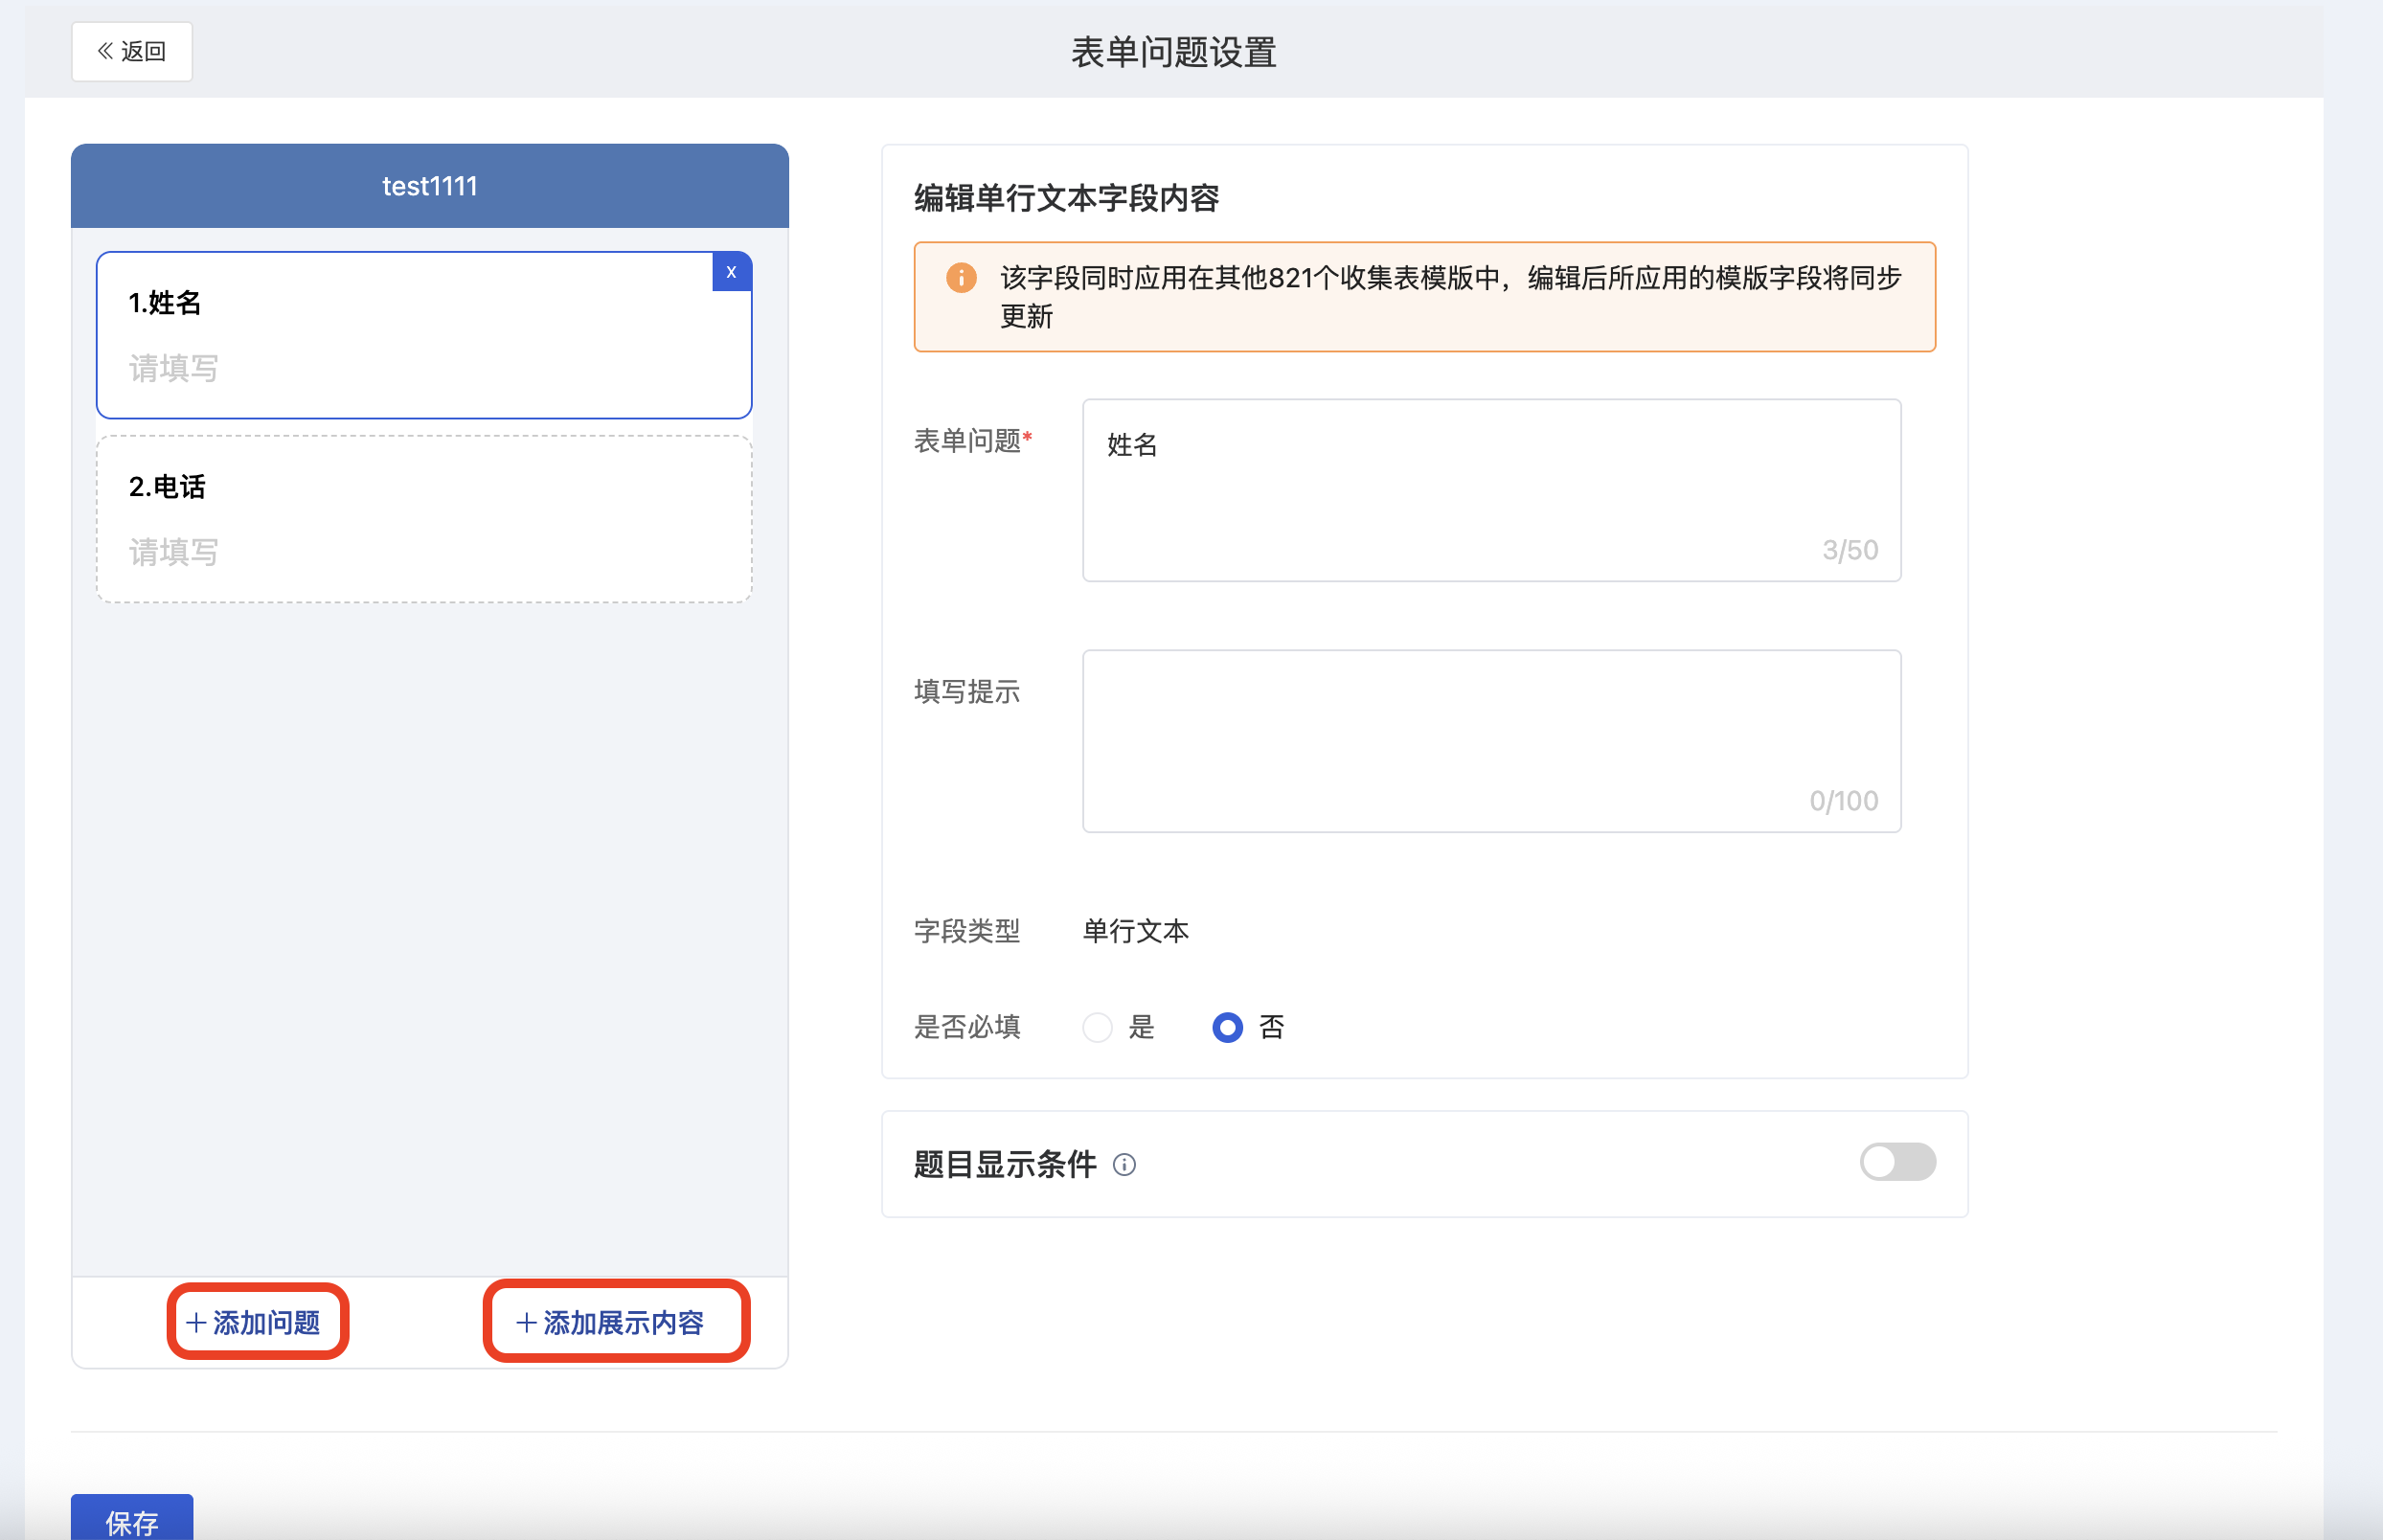Screen dimensions: 2383x1540
Task: Click the 表单问题设置 page title
Action: click(1173, 52)
